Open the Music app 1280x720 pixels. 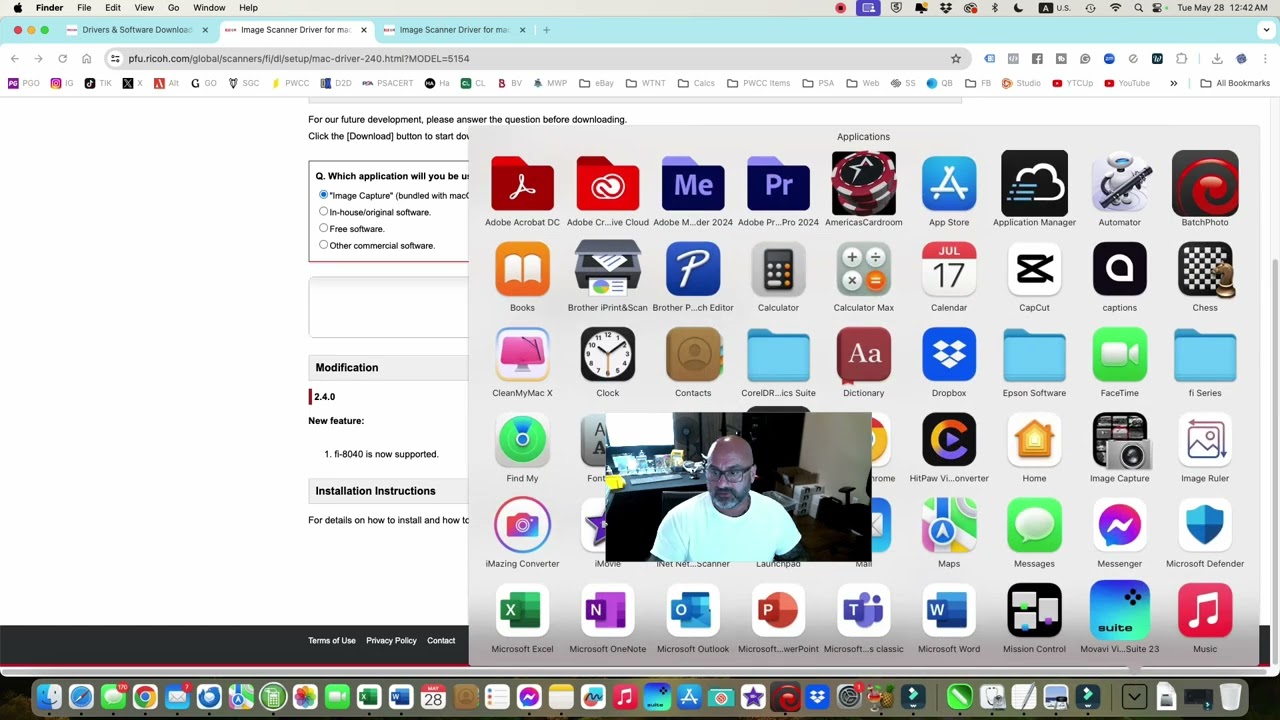click(x=1205, y=611)
